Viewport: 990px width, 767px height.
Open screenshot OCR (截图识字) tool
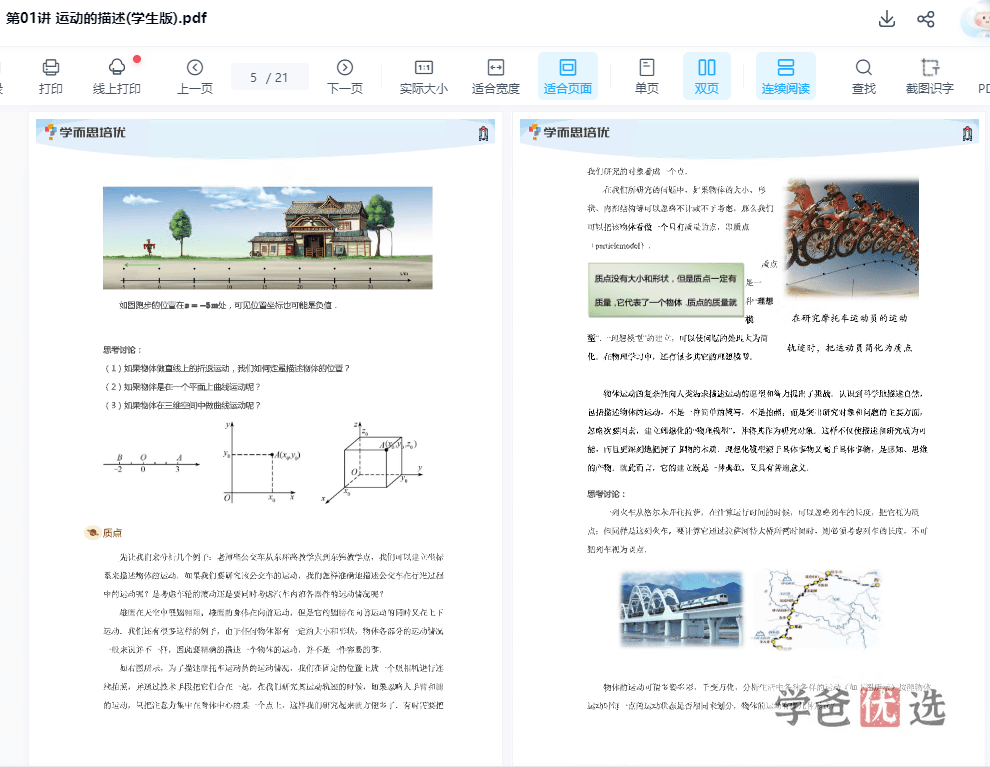(x=929, y=76)
